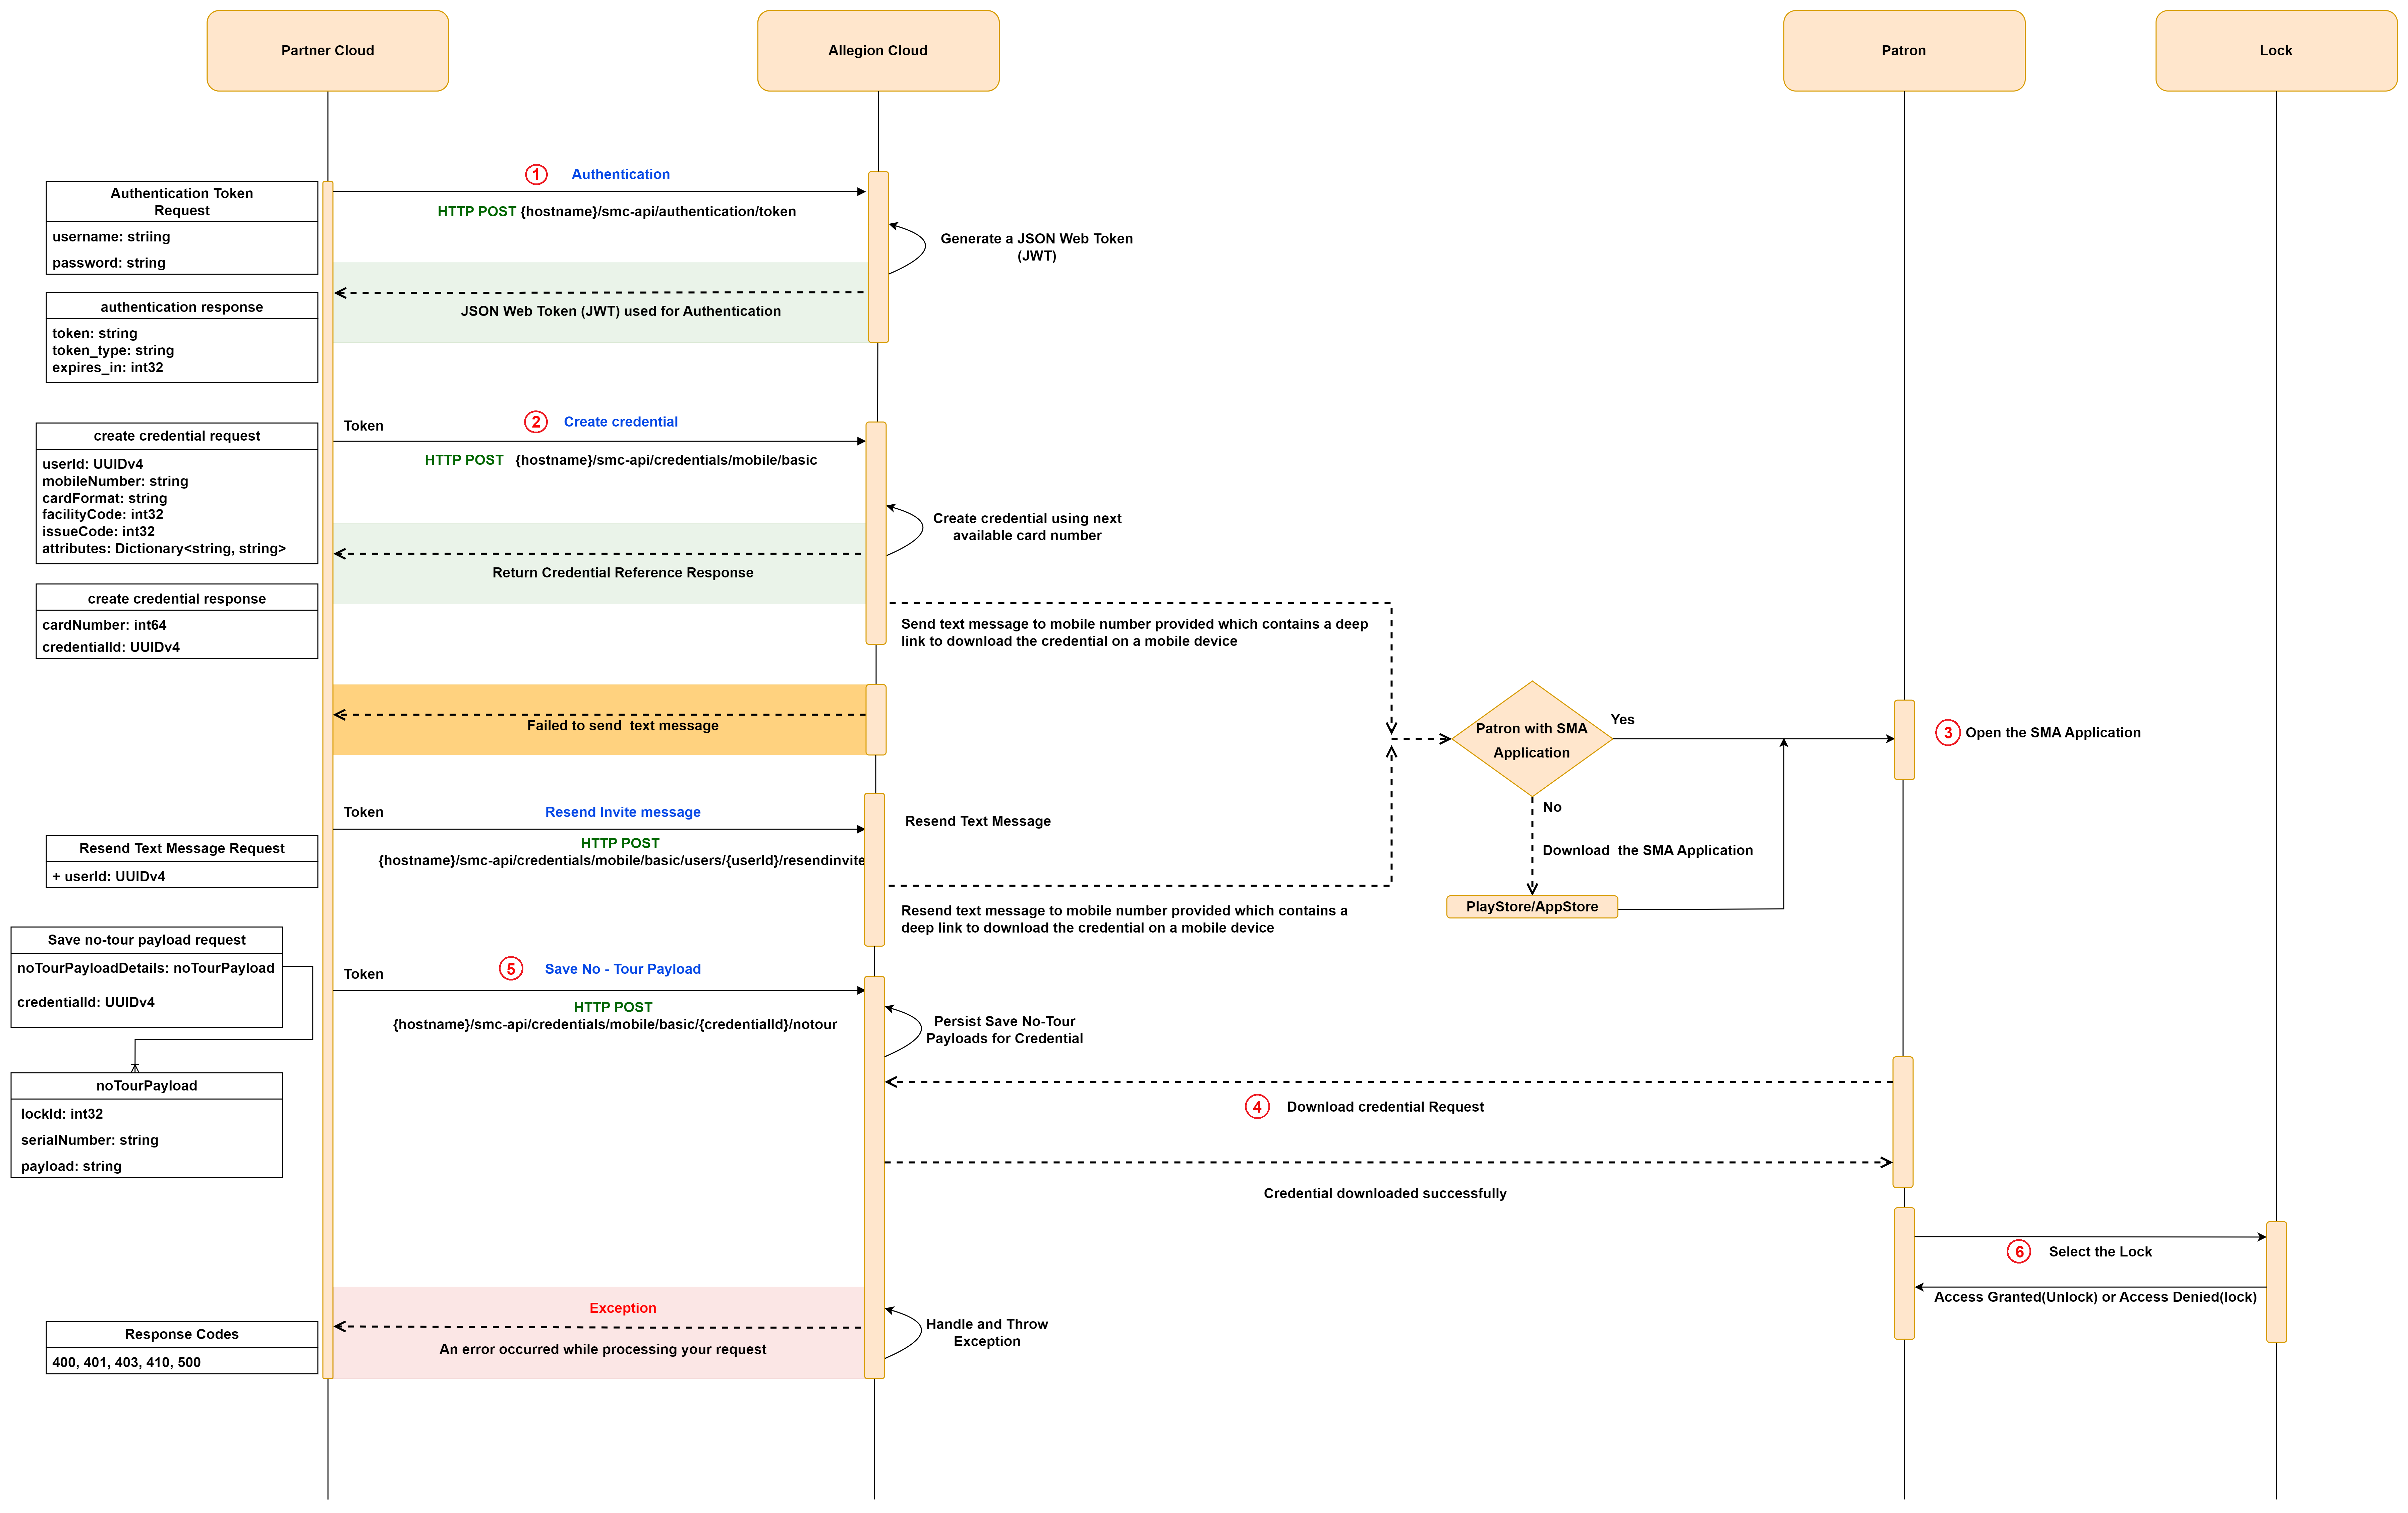Select the JWT used for Authentication message
The width and height of the screenshot is (2408, 1513).
point(621,311)
